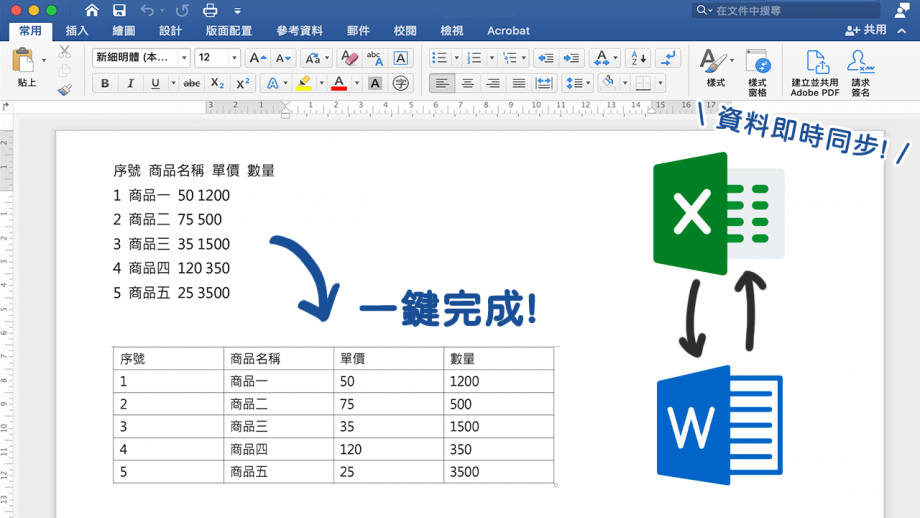Open the paste options dropdown arrow
The image size is (920, 518).
click(x=43, y=60)
